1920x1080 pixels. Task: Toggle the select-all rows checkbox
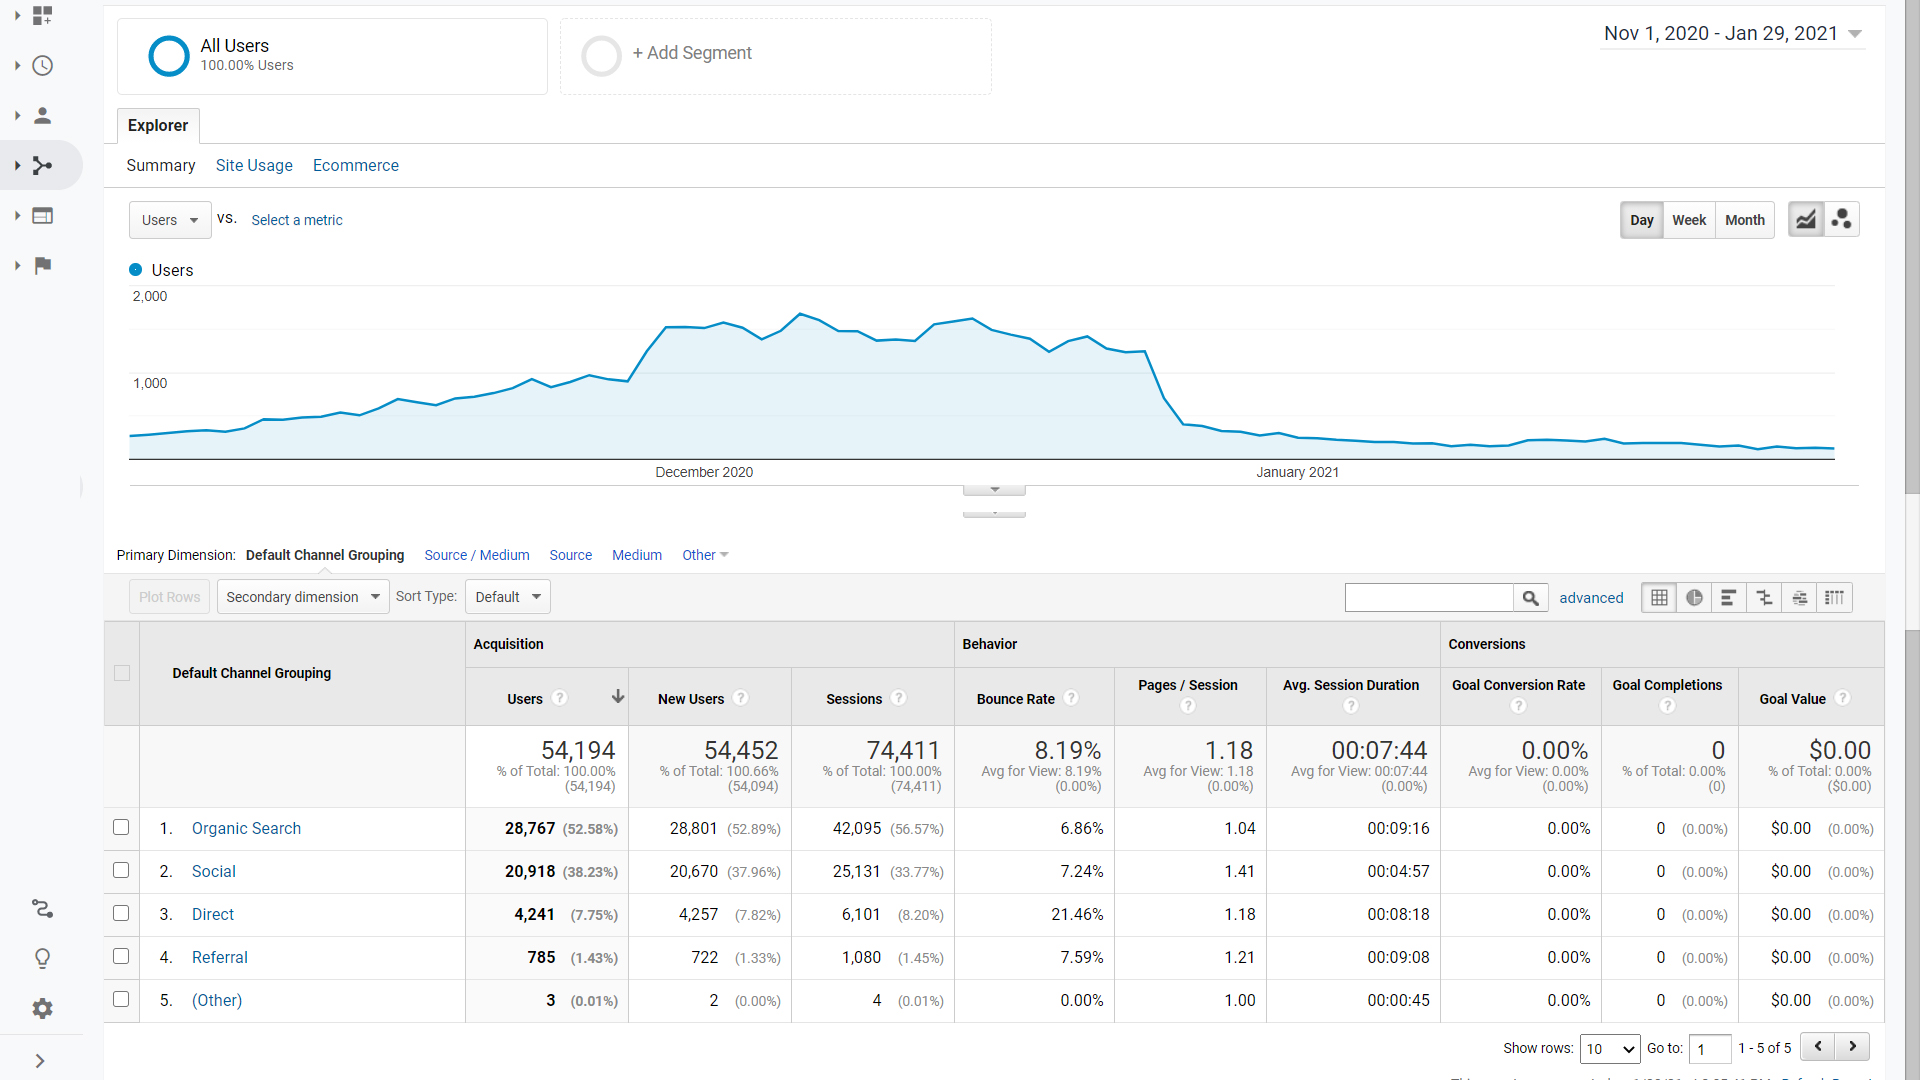pos(122,674)
